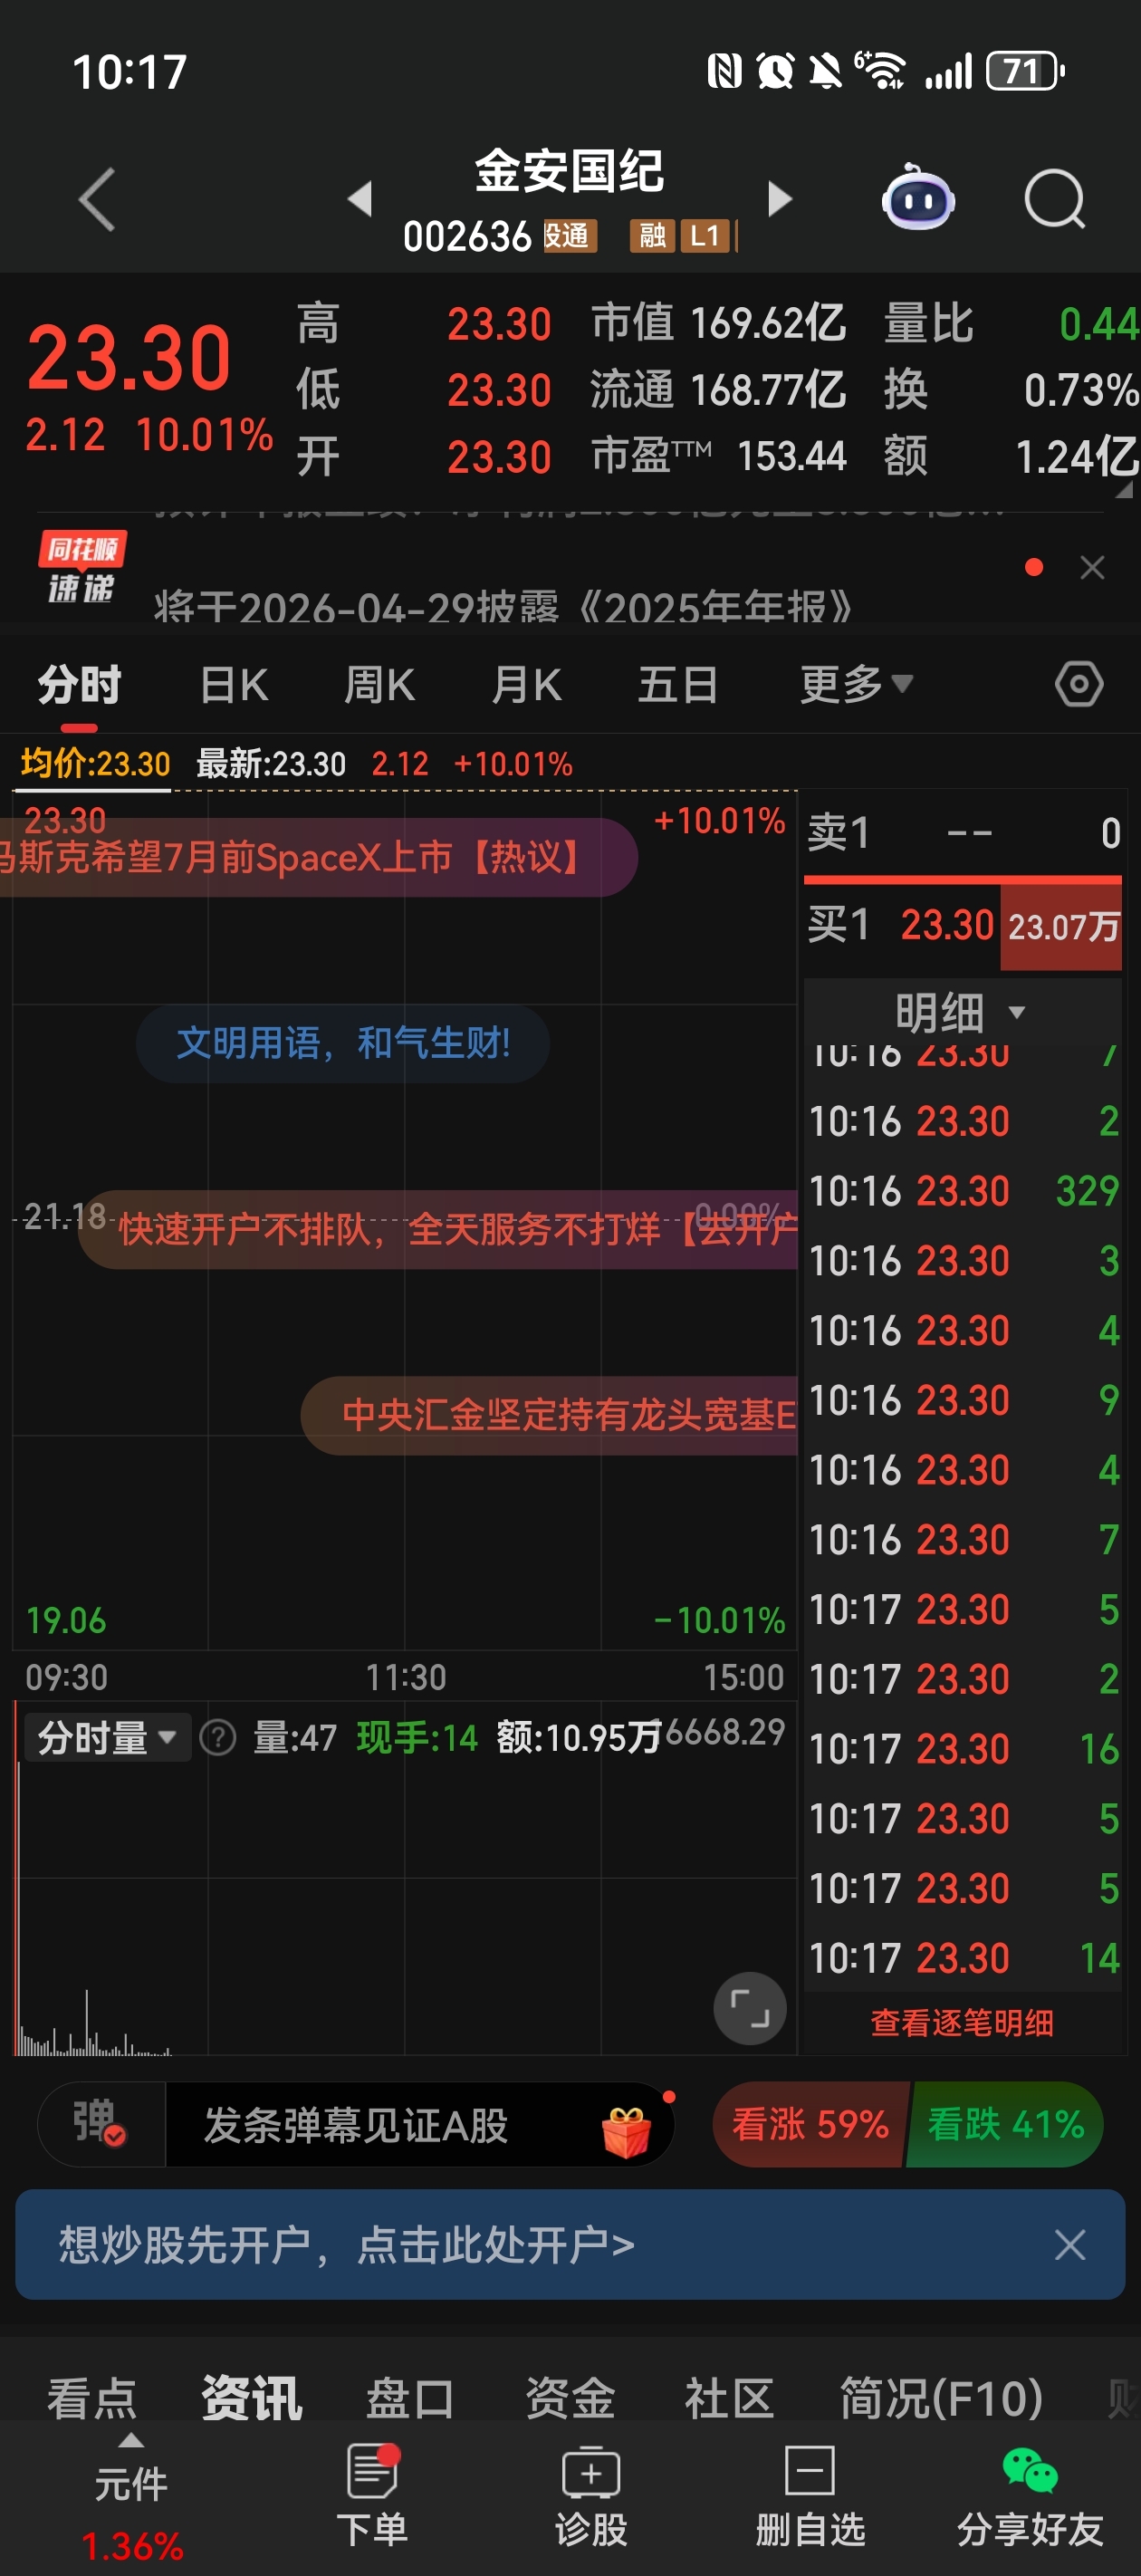Image resolution: width=1141 pixels, height=2576 pixels.
Task: Open 中央汇金坚定持有龙头宽基 bullet comment
Action: point(549,1415)
